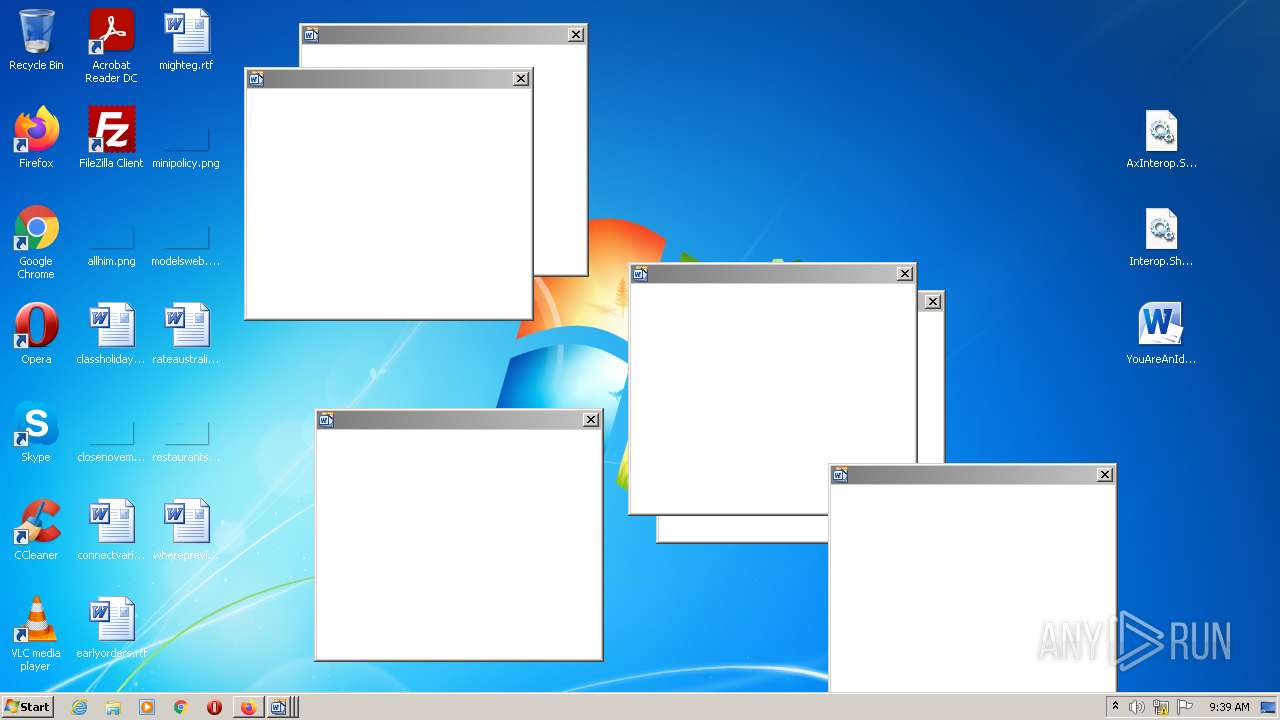
Task: Switch to the Word taskbar button
Action: [281, 707]
